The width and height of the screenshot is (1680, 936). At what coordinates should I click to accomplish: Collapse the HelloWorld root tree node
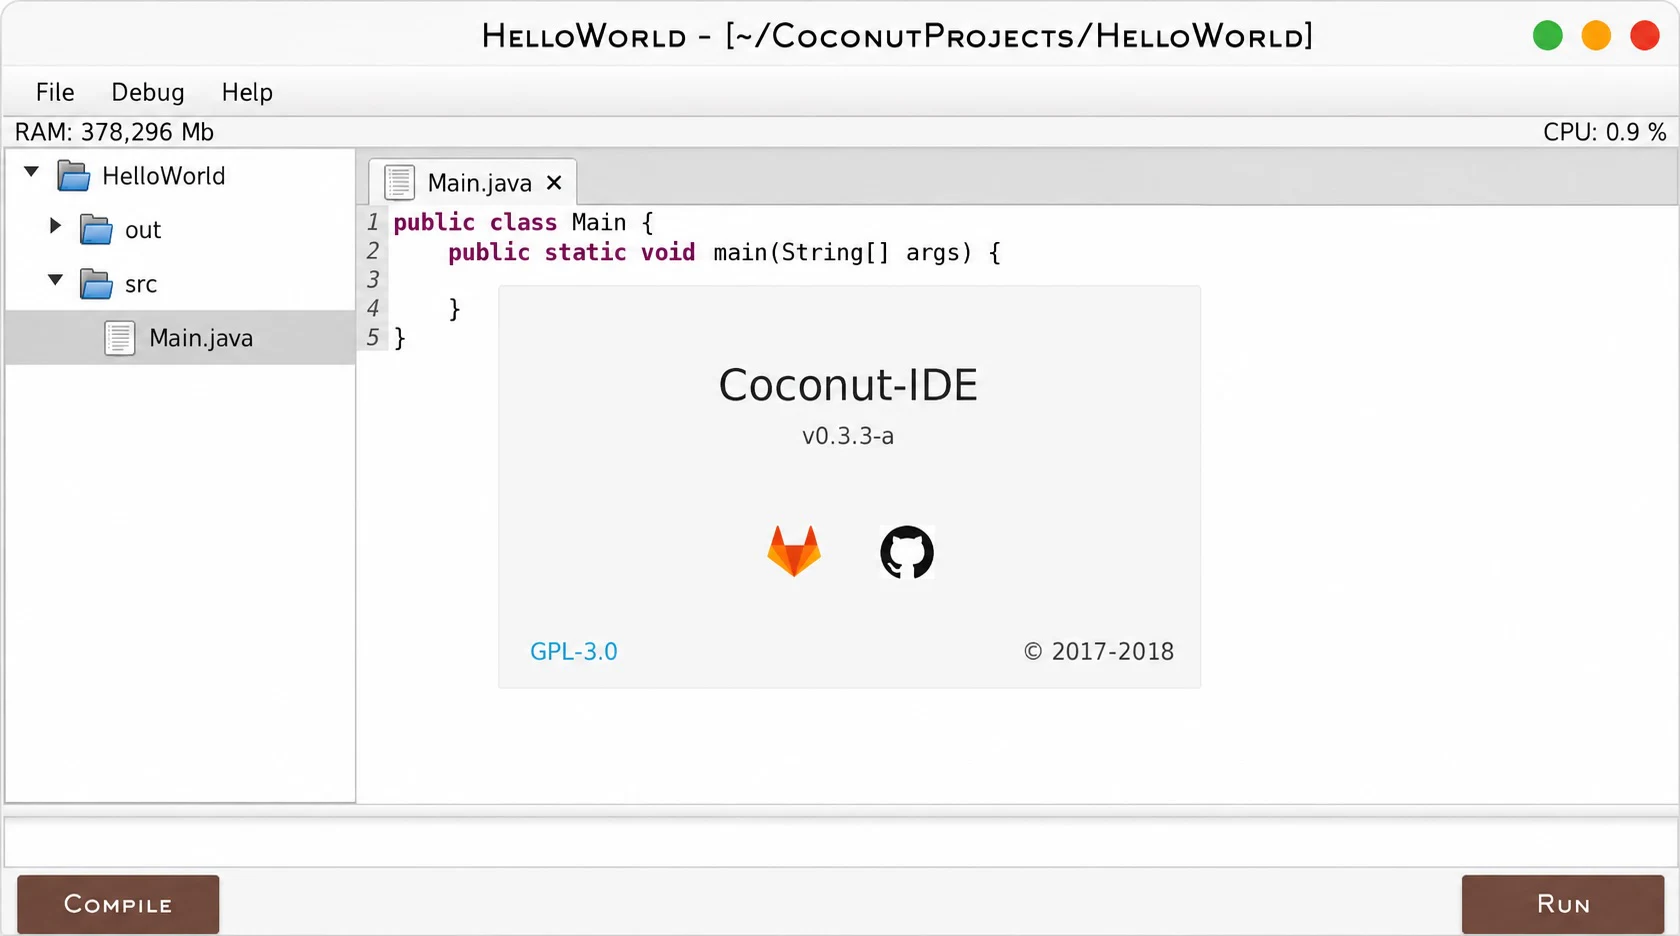32,172
